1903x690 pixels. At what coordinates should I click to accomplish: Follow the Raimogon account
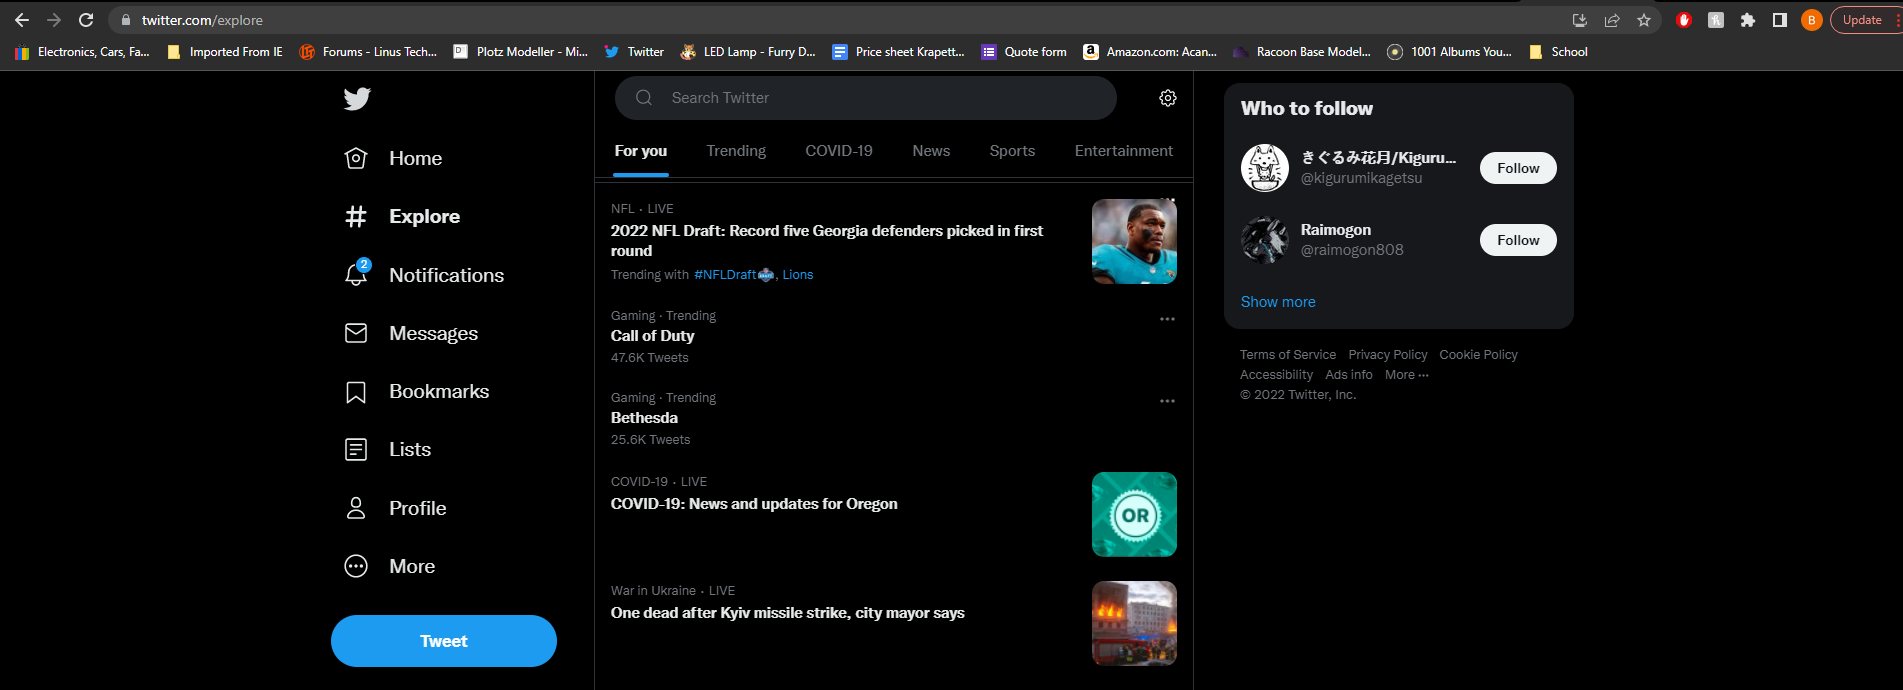(x=1517, y=240)
